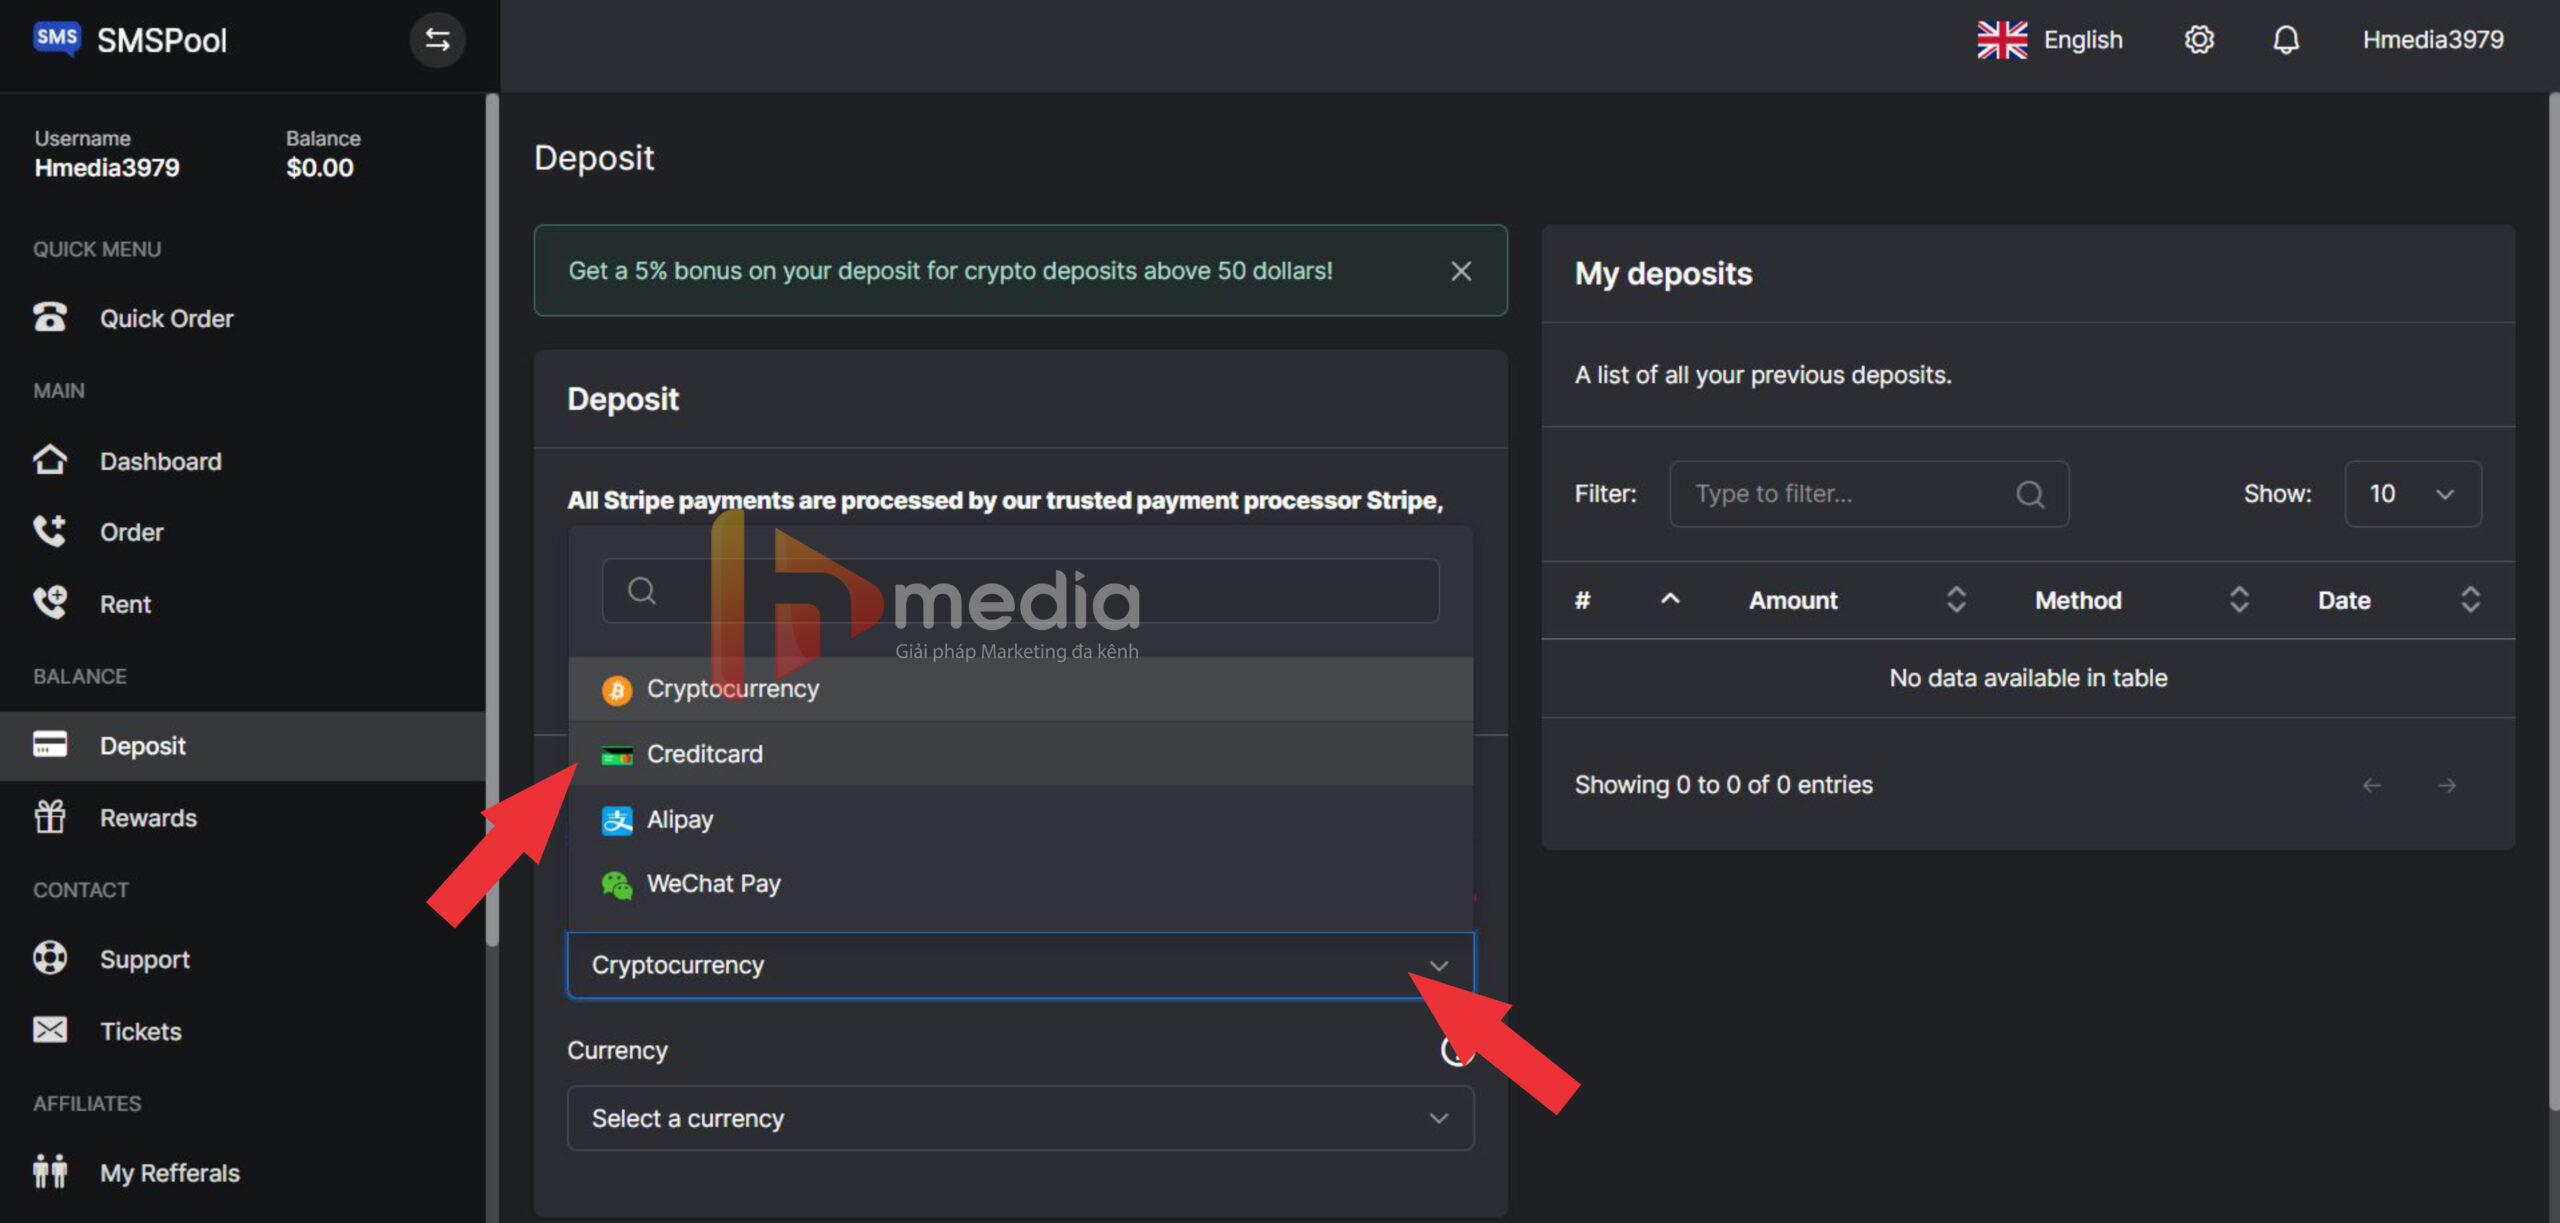Image resolution: width=2560 pixels, height=1223 pixels.
Task: Click the Support globe icon
Action: point(51,960)
